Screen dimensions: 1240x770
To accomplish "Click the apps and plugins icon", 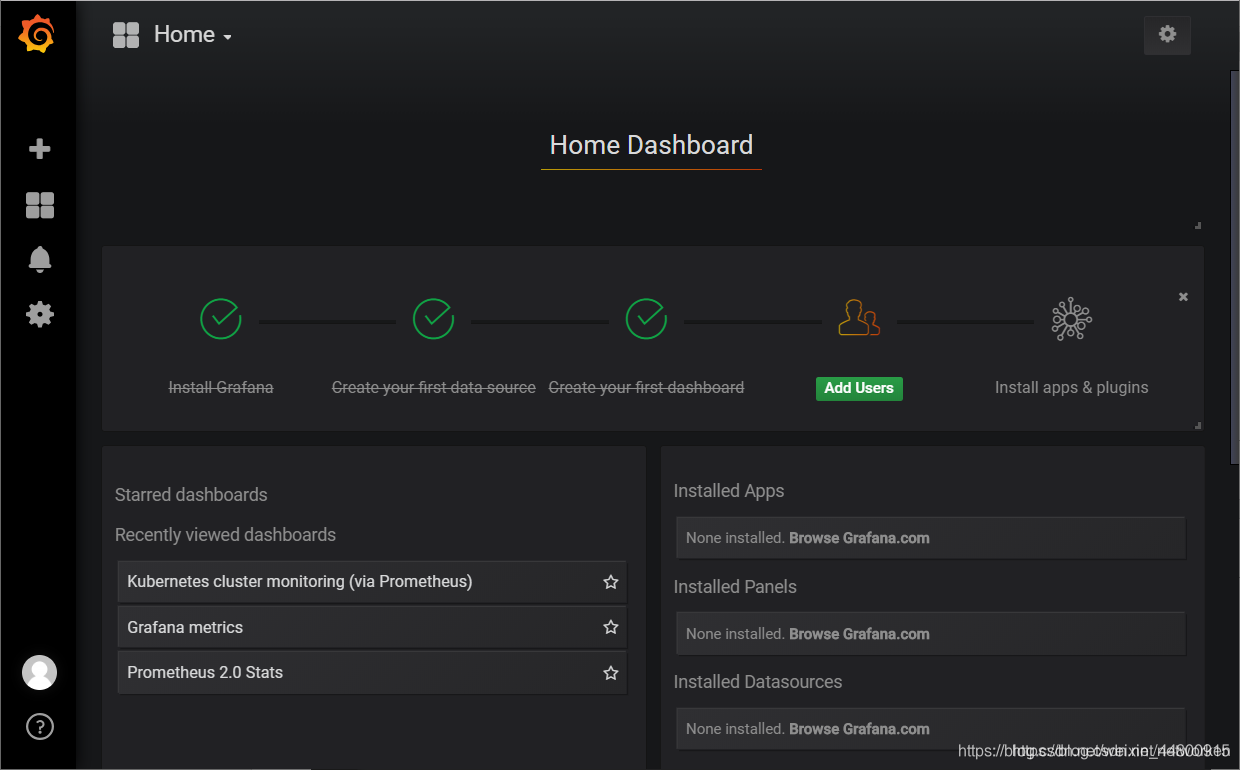I will click(x=1071, y=319).
